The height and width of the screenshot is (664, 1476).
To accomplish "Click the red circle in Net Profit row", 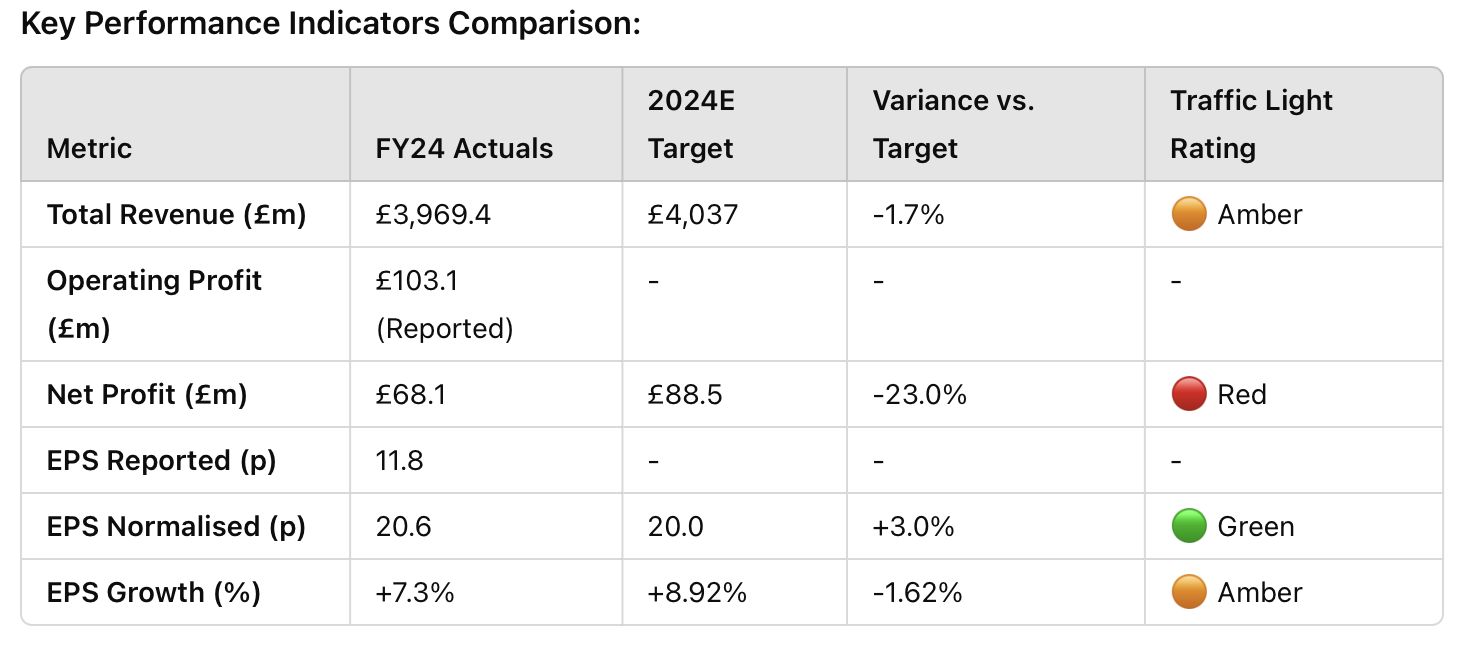I will [x=1188, y=394].
